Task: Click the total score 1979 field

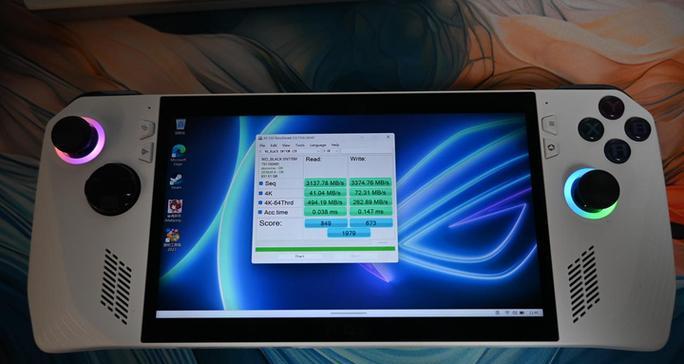Action: tap(349, 234)
